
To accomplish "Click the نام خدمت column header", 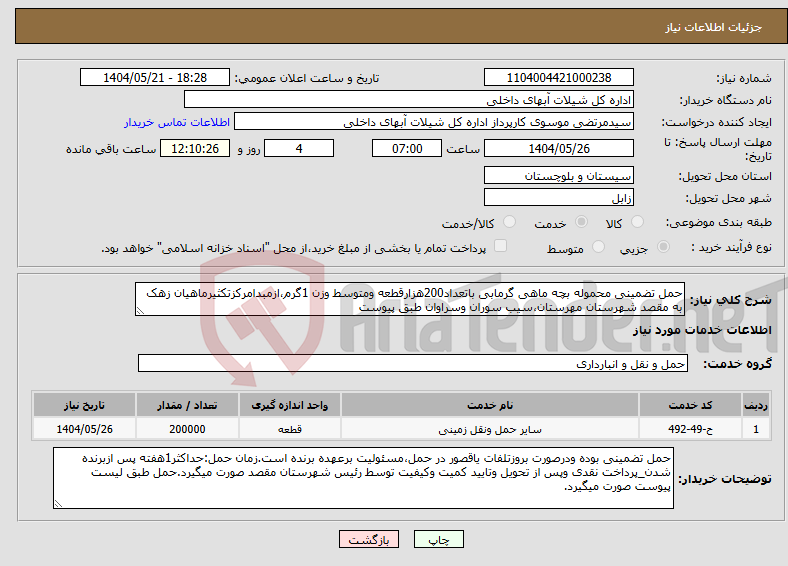I will 490,405.
